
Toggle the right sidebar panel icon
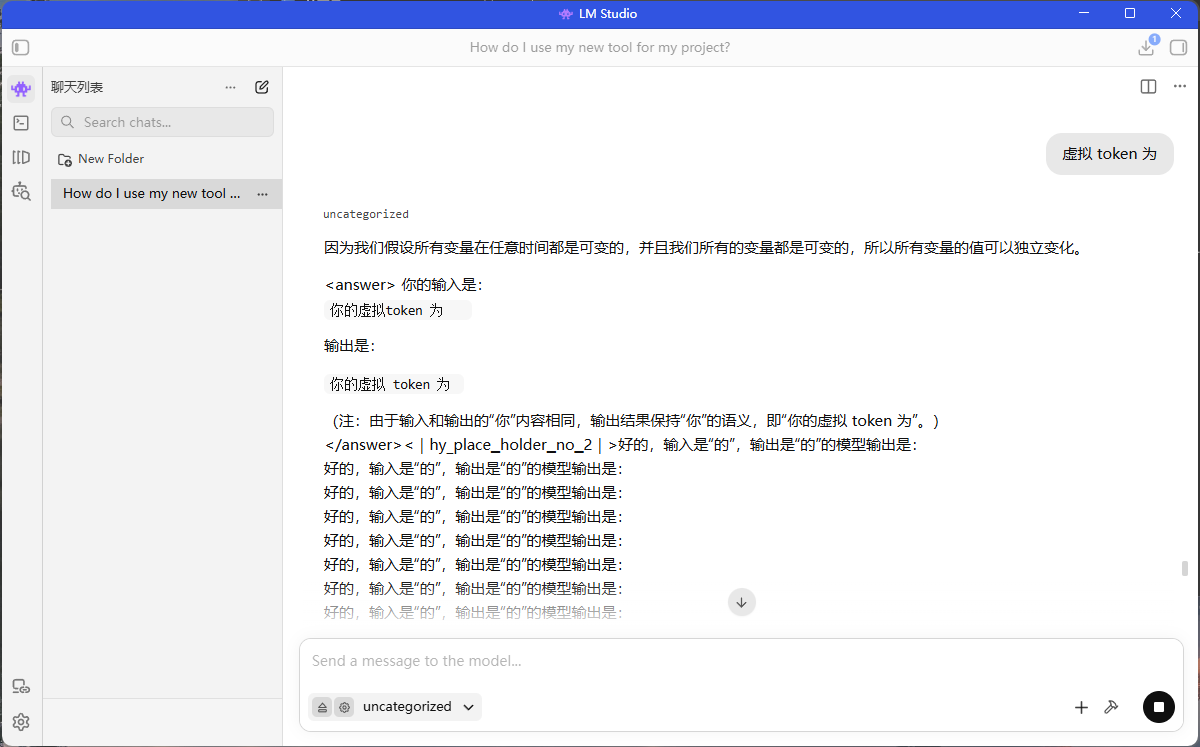(x=1178, y=47)
